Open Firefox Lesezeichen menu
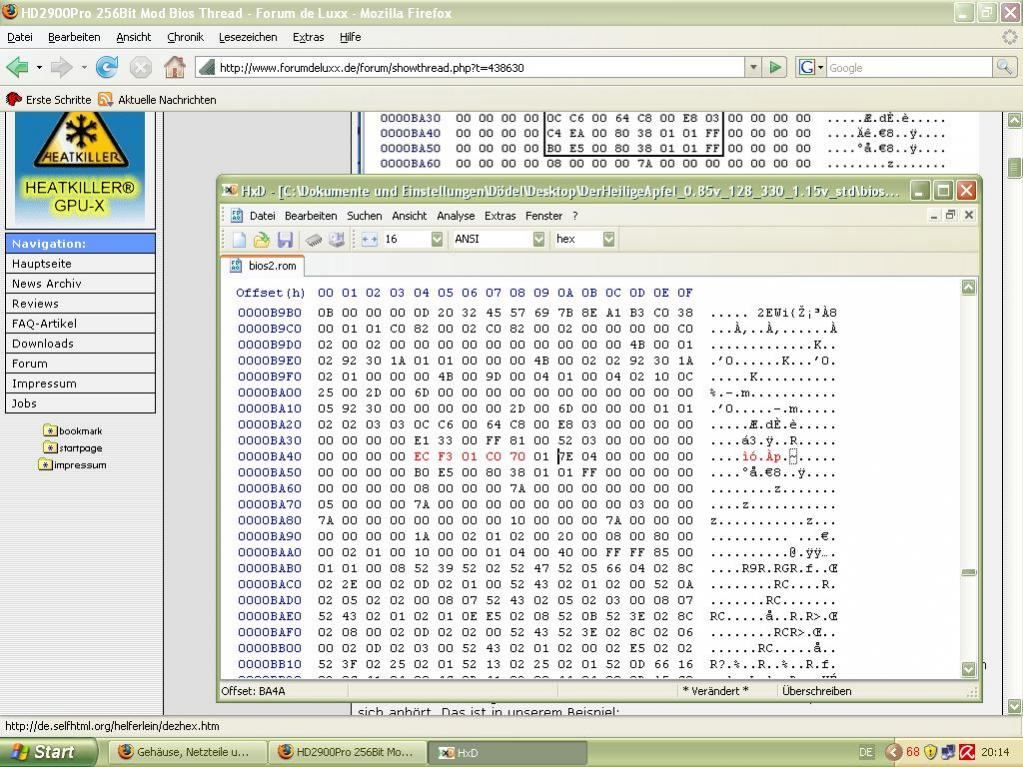 click(248, 37)
